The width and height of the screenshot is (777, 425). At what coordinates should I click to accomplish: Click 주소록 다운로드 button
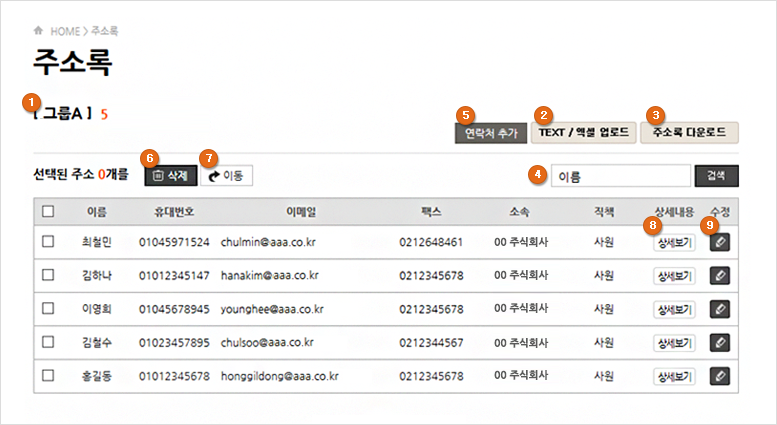(689, 133)
